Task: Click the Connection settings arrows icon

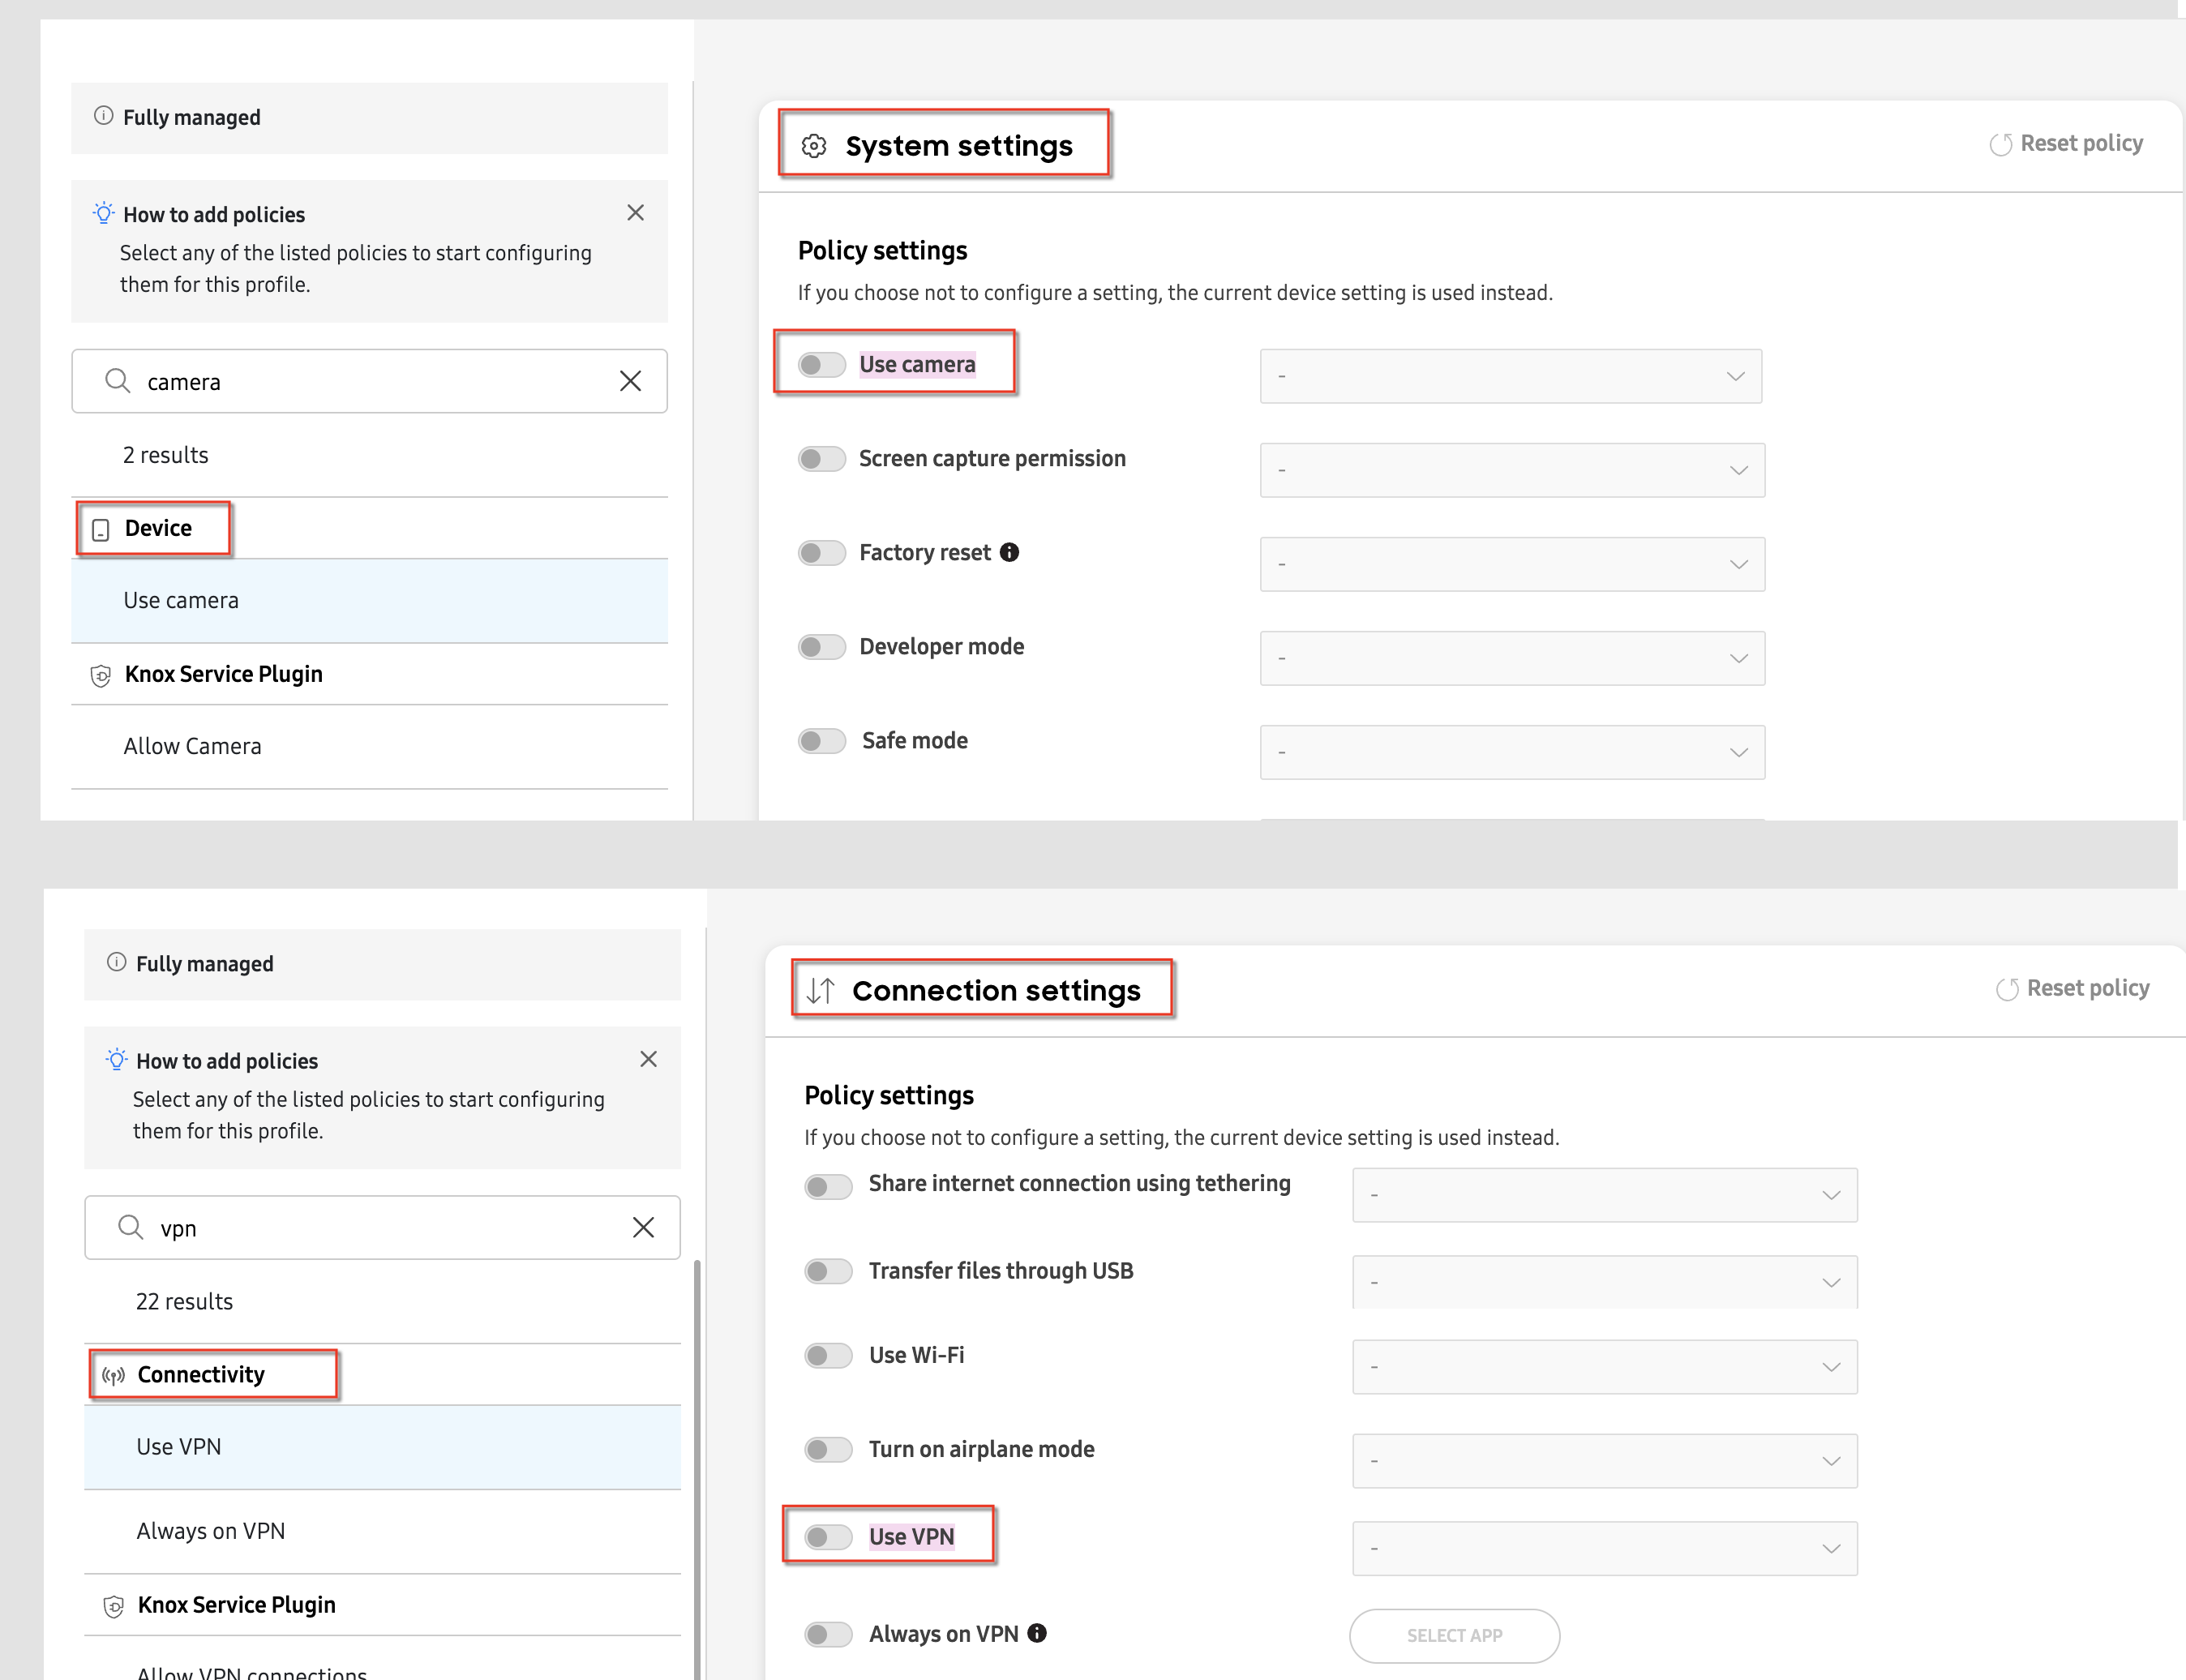Action: [820, 991]
